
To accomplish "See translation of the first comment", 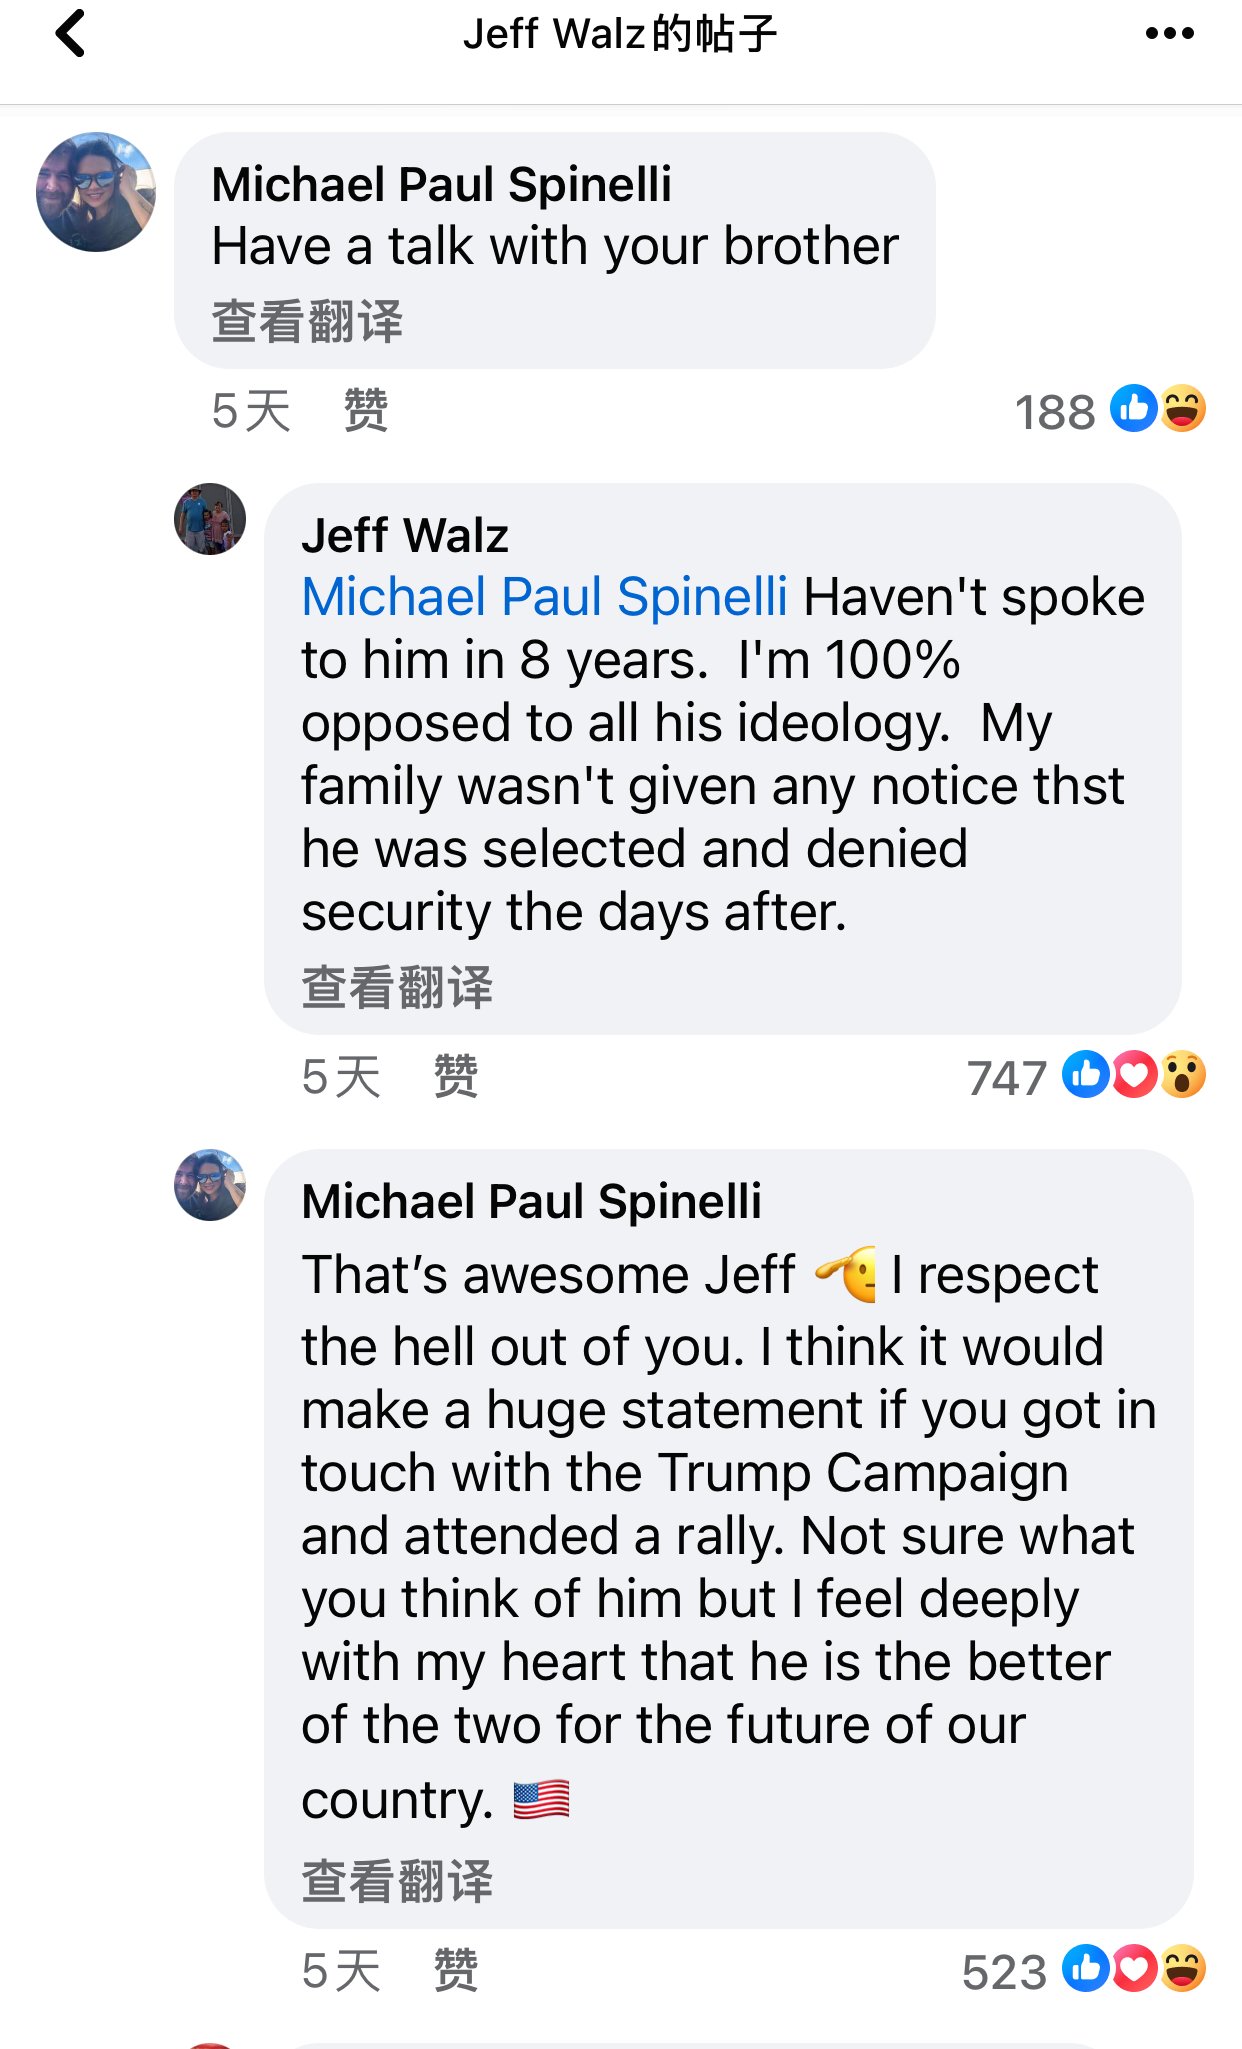I will click(x=307, y=322).
